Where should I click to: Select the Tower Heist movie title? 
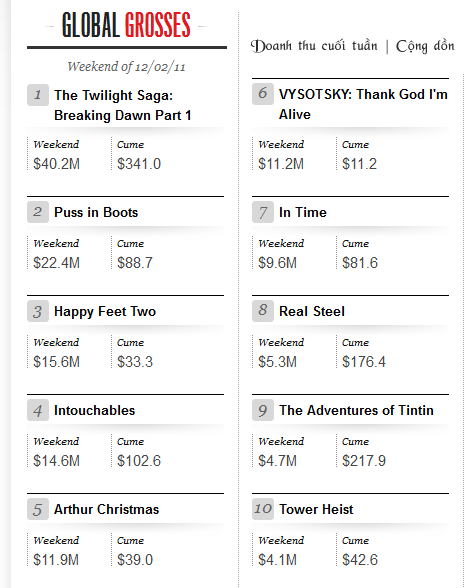316,509
